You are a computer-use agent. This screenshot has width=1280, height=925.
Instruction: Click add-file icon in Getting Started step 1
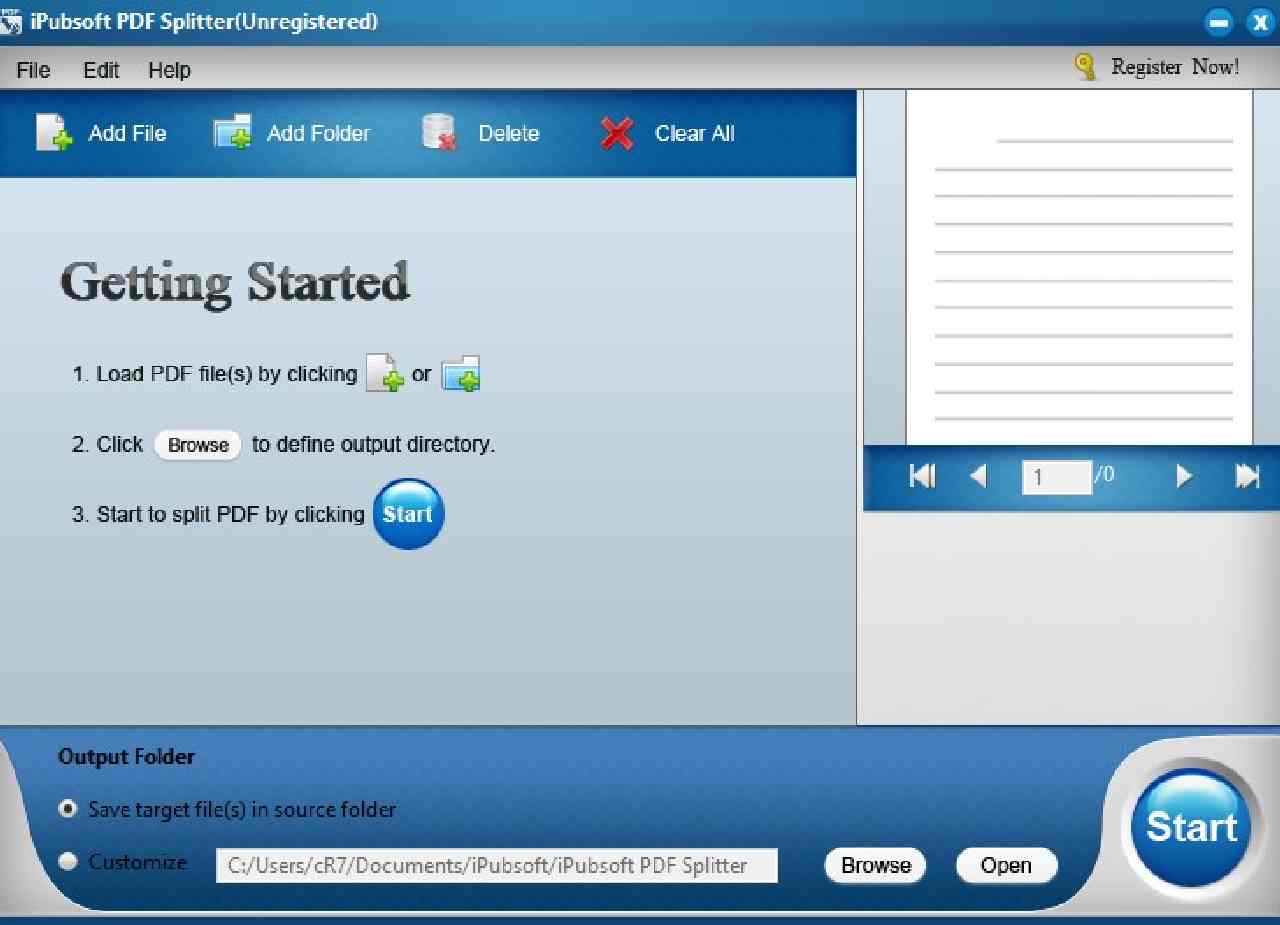tap(385, 374)
